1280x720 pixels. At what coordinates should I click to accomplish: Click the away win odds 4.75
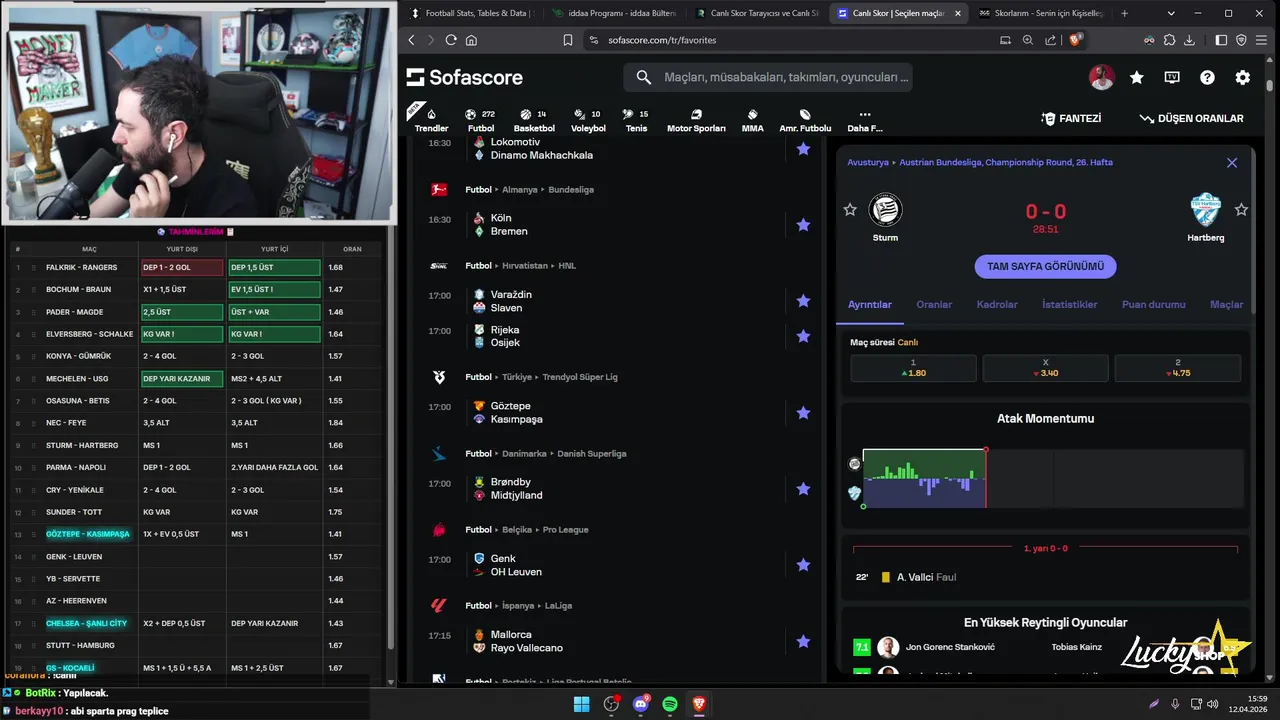(1178, 368)
